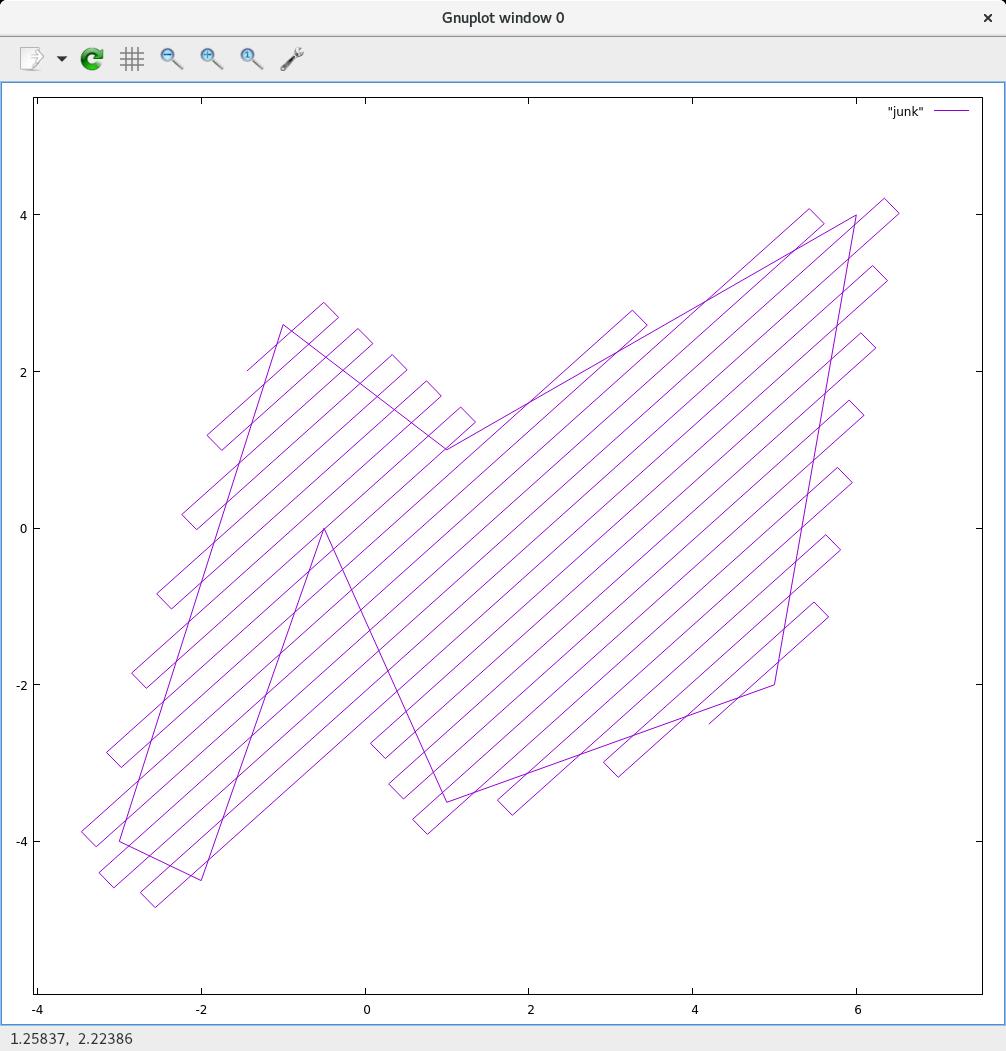The image size is (1006, 1051).
Task: Click the x-axis tick label 0
Action: click(x=366, y=1009)
